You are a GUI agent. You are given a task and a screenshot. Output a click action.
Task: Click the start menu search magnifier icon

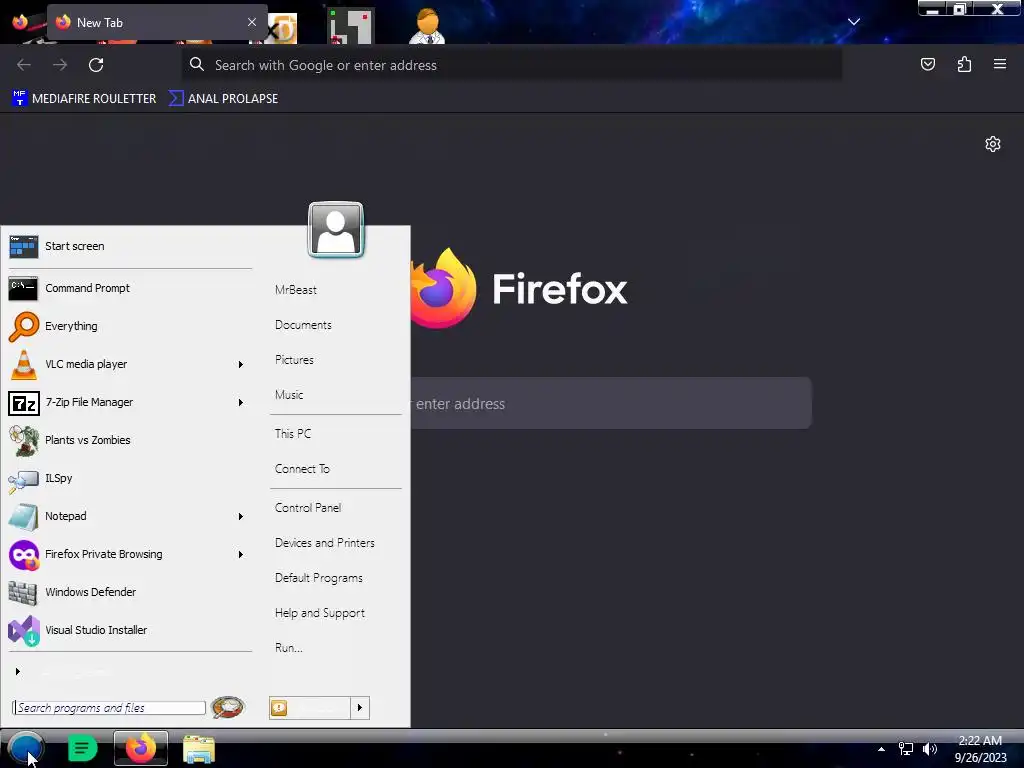click(x=227, y=707)
